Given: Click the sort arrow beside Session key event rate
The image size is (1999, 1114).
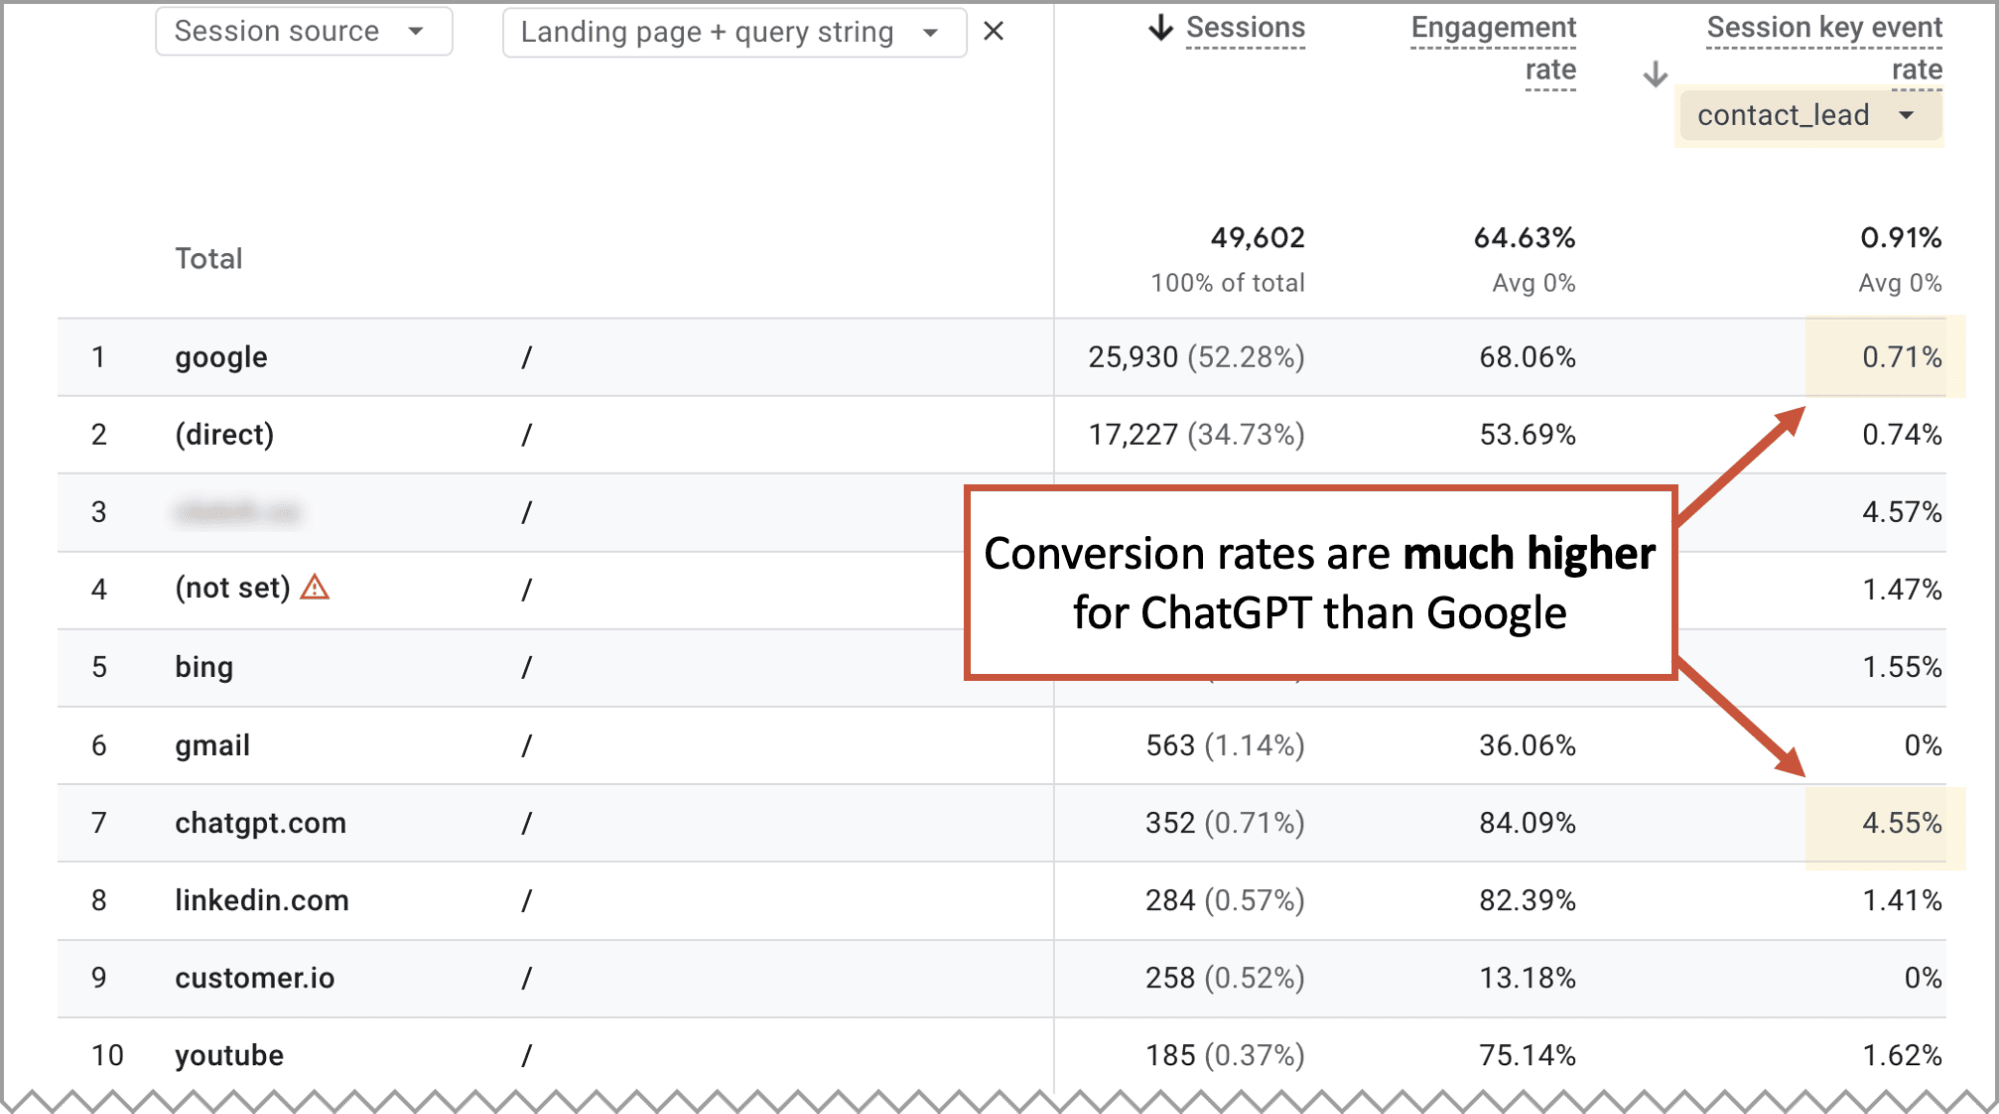Looking at the screenshot, I should tap(1655, 74).
